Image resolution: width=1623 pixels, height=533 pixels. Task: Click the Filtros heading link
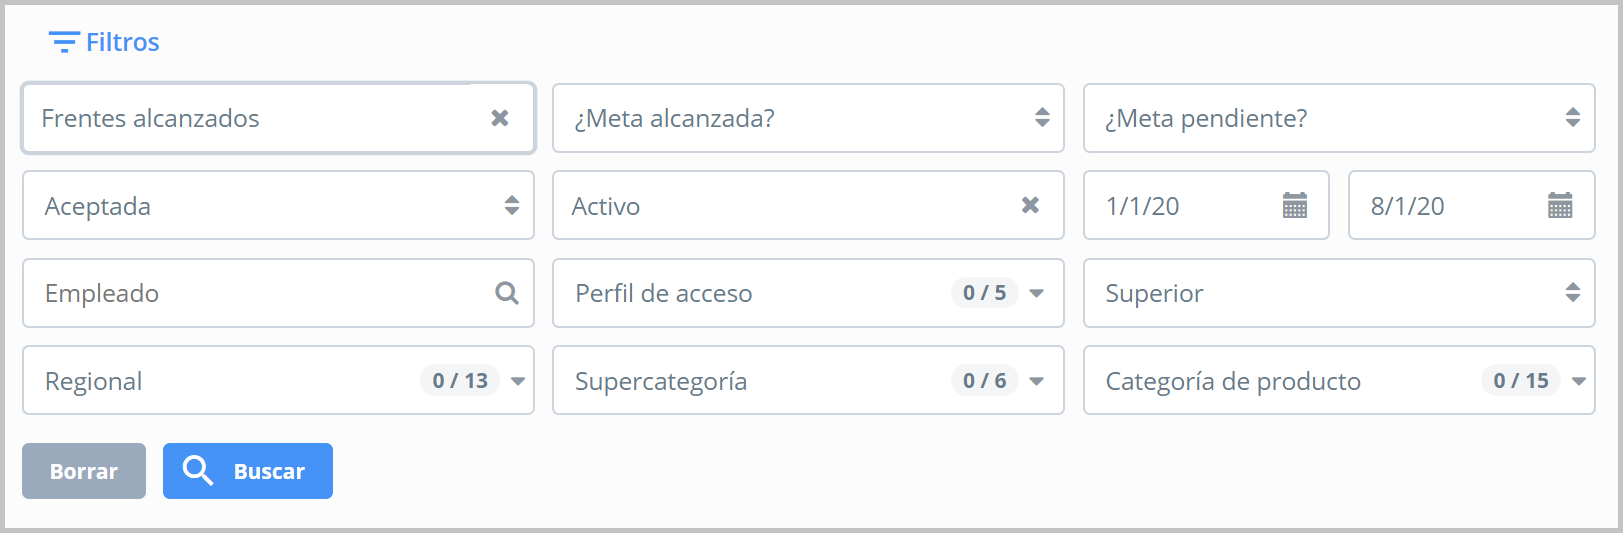[122, 42]
